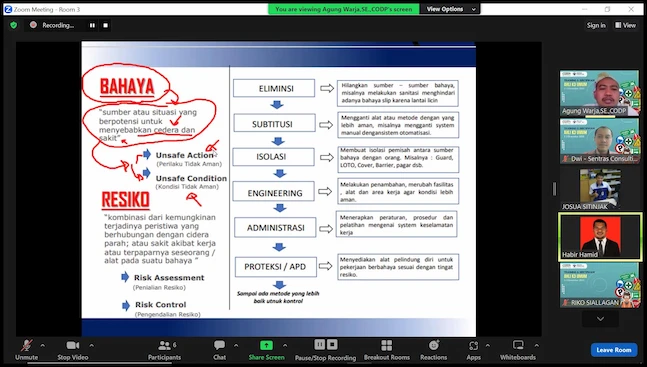Select Agung Warja's video thumbnail
This screenshot has height=367, width=647.
[600, 93]
